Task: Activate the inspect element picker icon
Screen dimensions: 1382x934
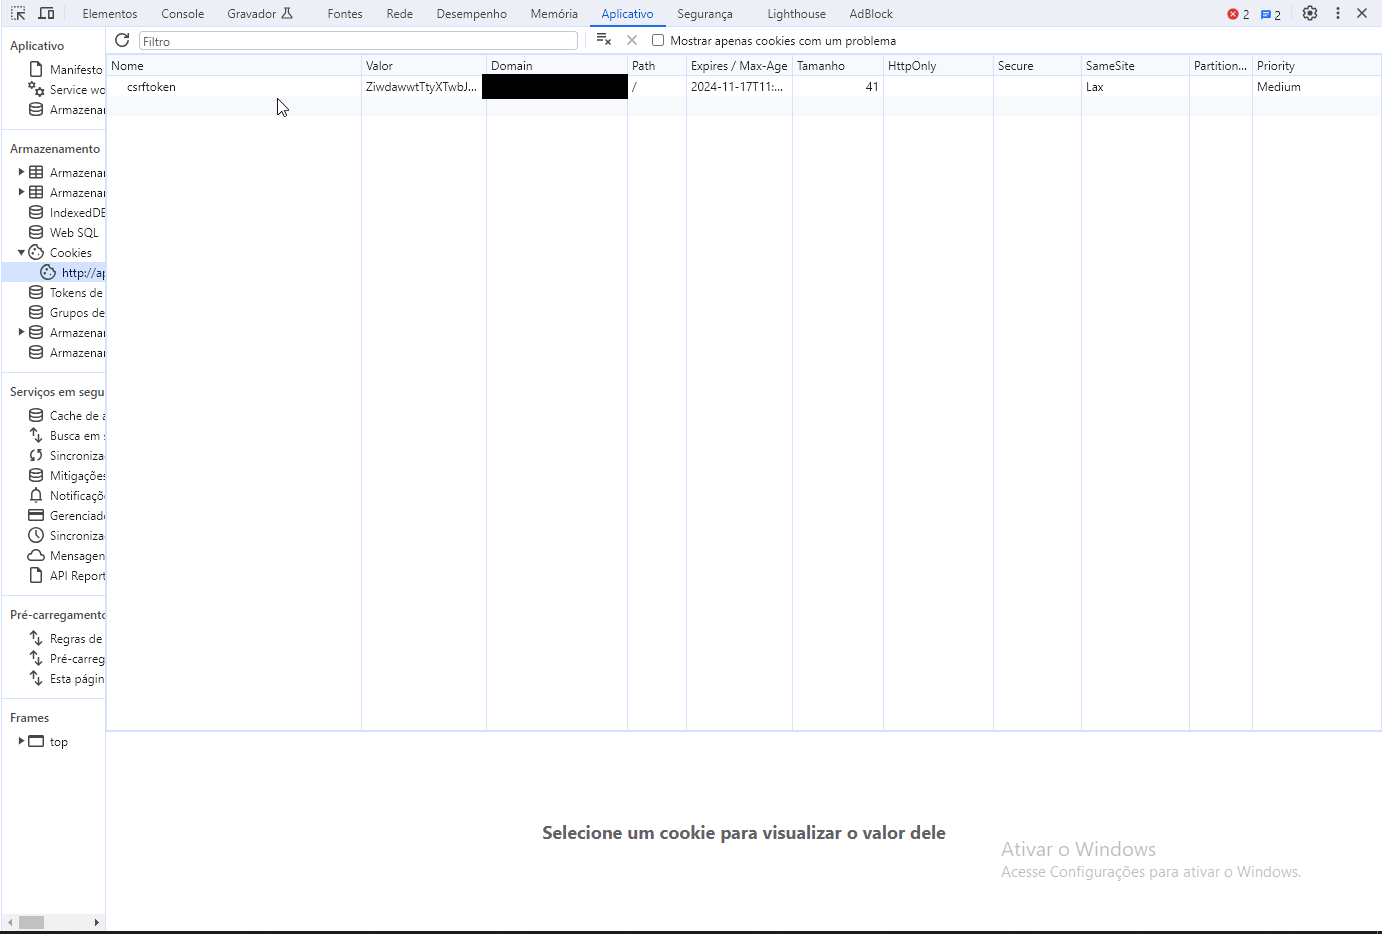Action: [x=18, y=14]
